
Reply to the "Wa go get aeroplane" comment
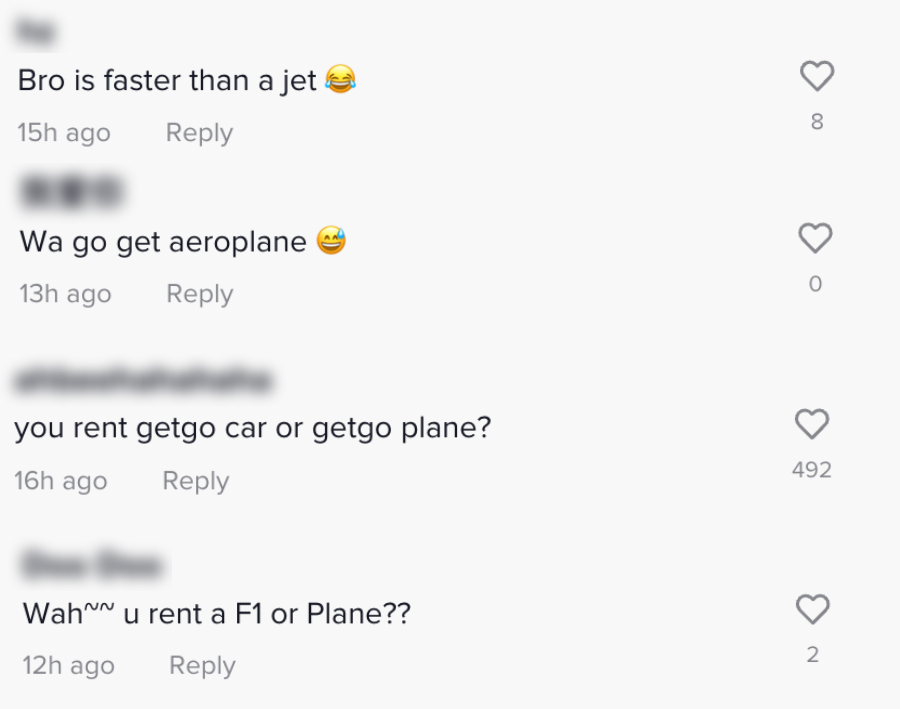tap(199, 294)
